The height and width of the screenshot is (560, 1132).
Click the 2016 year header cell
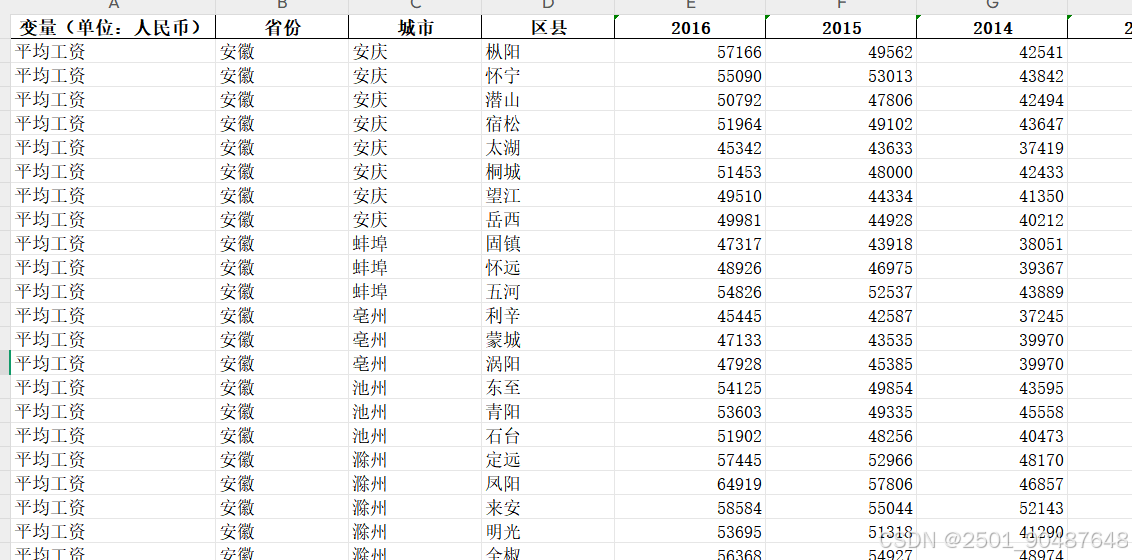[690, 27]
